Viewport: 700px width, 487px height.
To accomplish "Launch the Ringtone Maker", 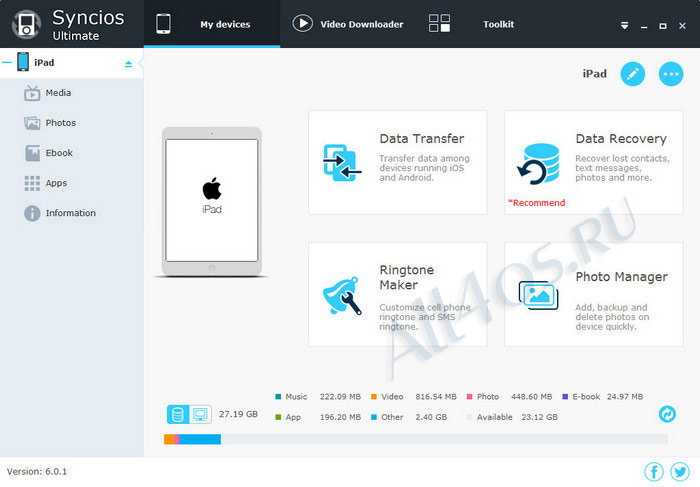I will (x=397, y=294).
